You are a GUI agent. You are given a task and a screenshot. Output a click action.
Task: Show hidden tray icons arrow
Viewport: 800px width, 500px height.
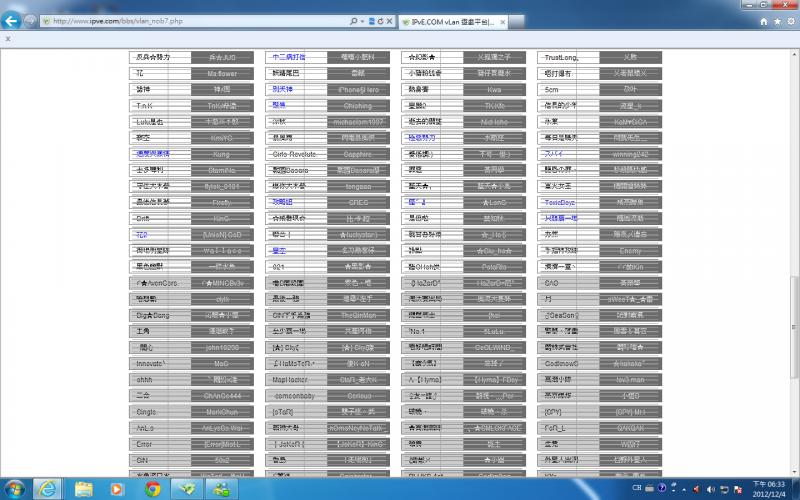684,490
